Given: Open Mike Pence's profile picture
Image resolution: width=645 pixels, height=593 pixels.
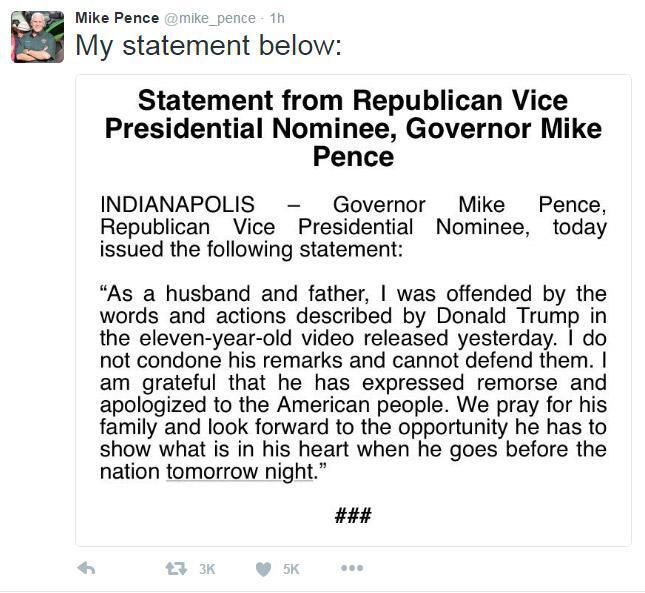Looking at the screenshot, I should 37,37.
